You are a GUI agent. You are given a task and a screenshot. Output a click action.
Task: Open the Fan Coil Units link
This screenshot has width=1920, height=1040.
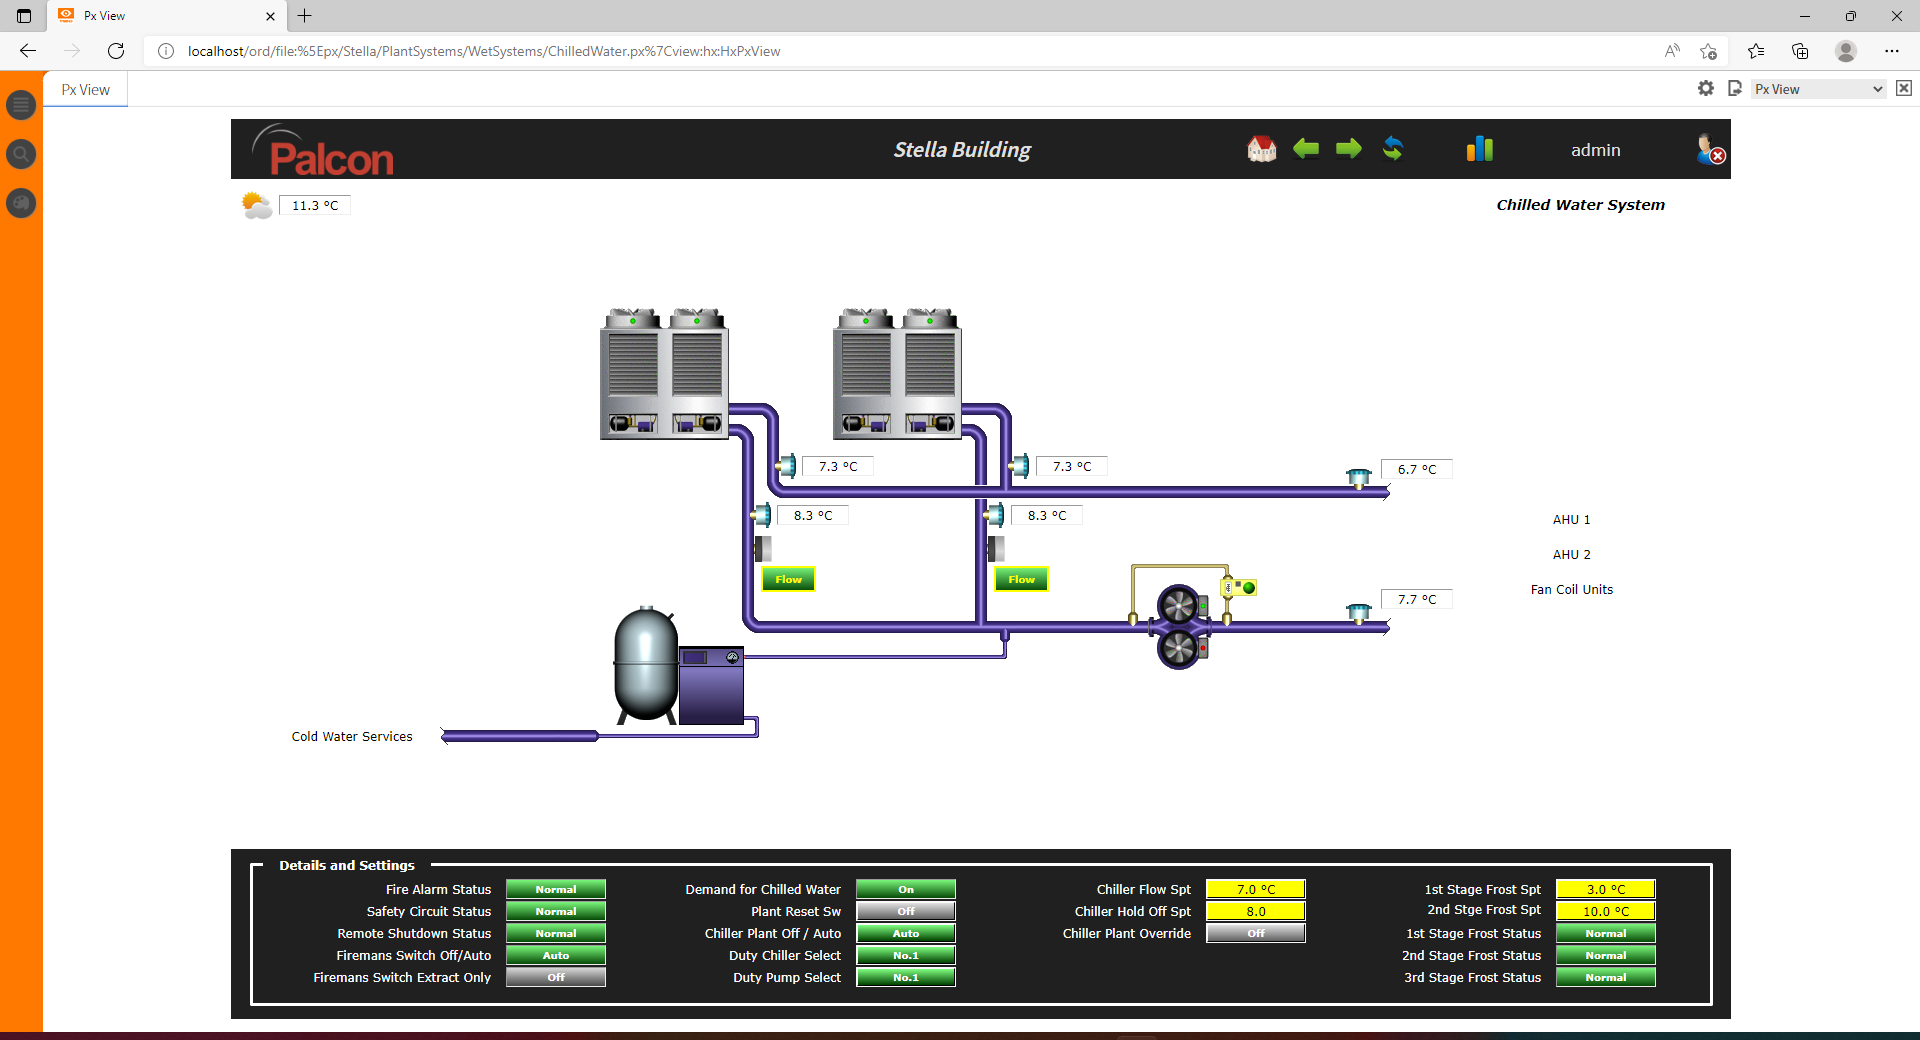pos(1571,590)
